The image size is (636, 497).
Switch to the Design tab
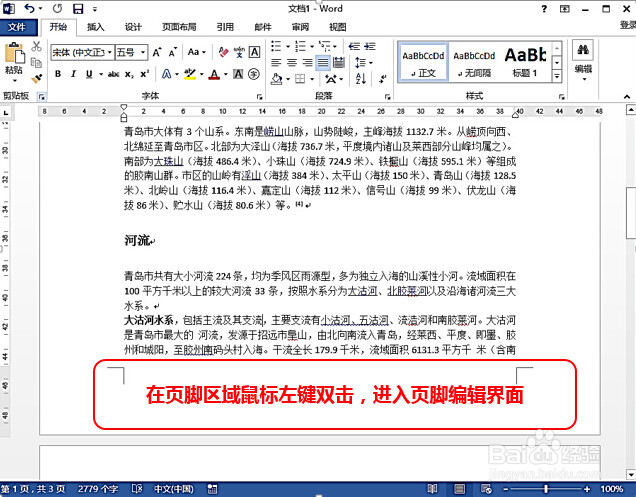pyautogui.click(x=133, y=27)
